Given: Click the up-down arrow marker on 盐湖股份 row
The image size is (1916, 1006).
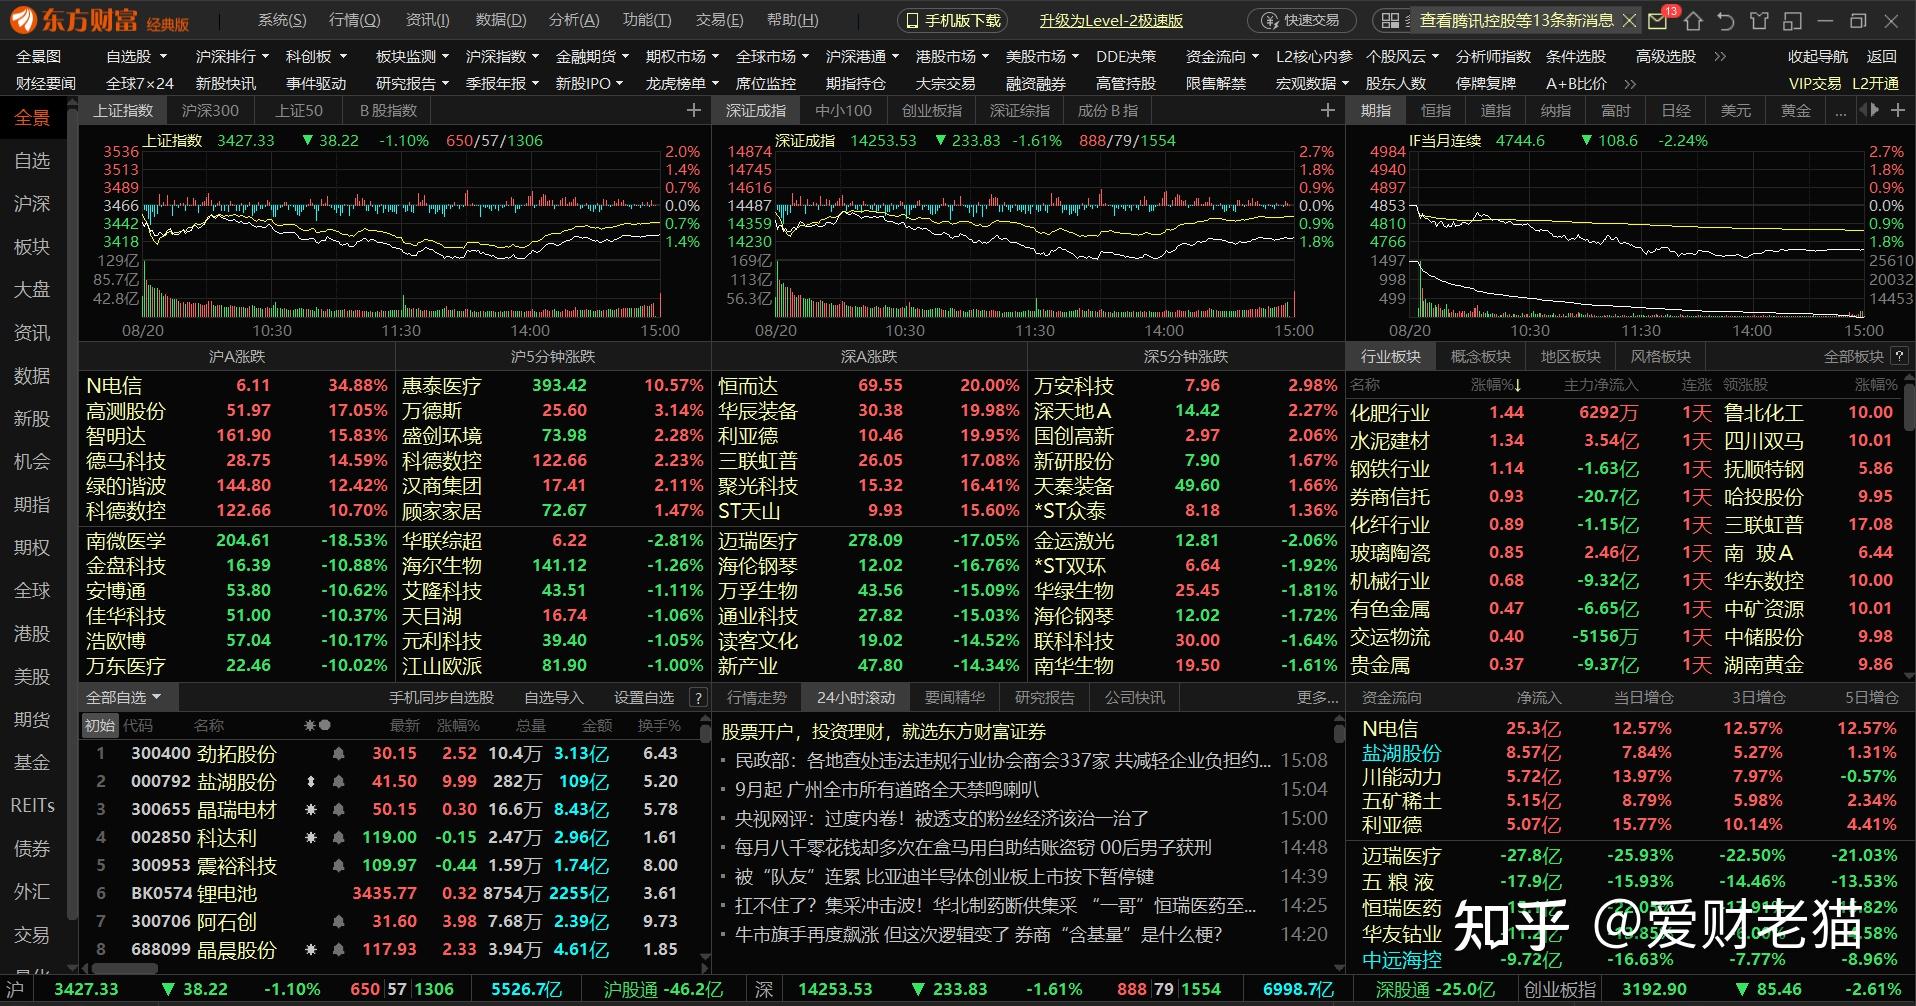Looking at the screenshot, I should tap(311, 781).
